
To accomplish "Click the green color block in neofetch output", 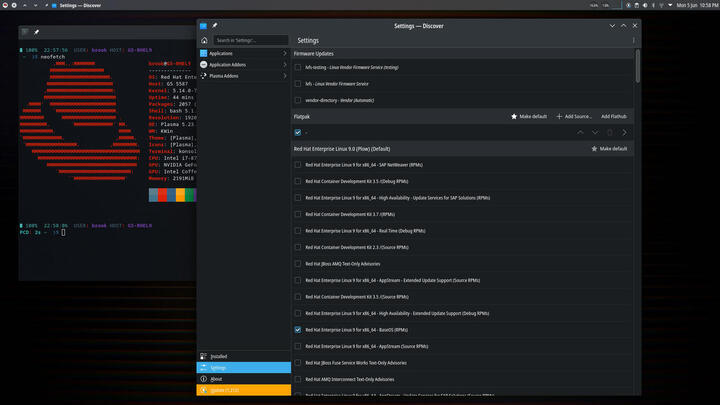I will tap(189, 195).
